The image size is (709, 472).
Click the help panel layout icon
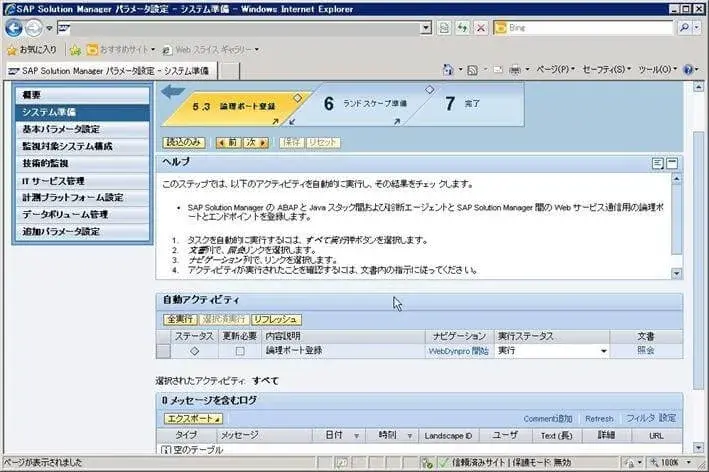click(x=658, y=164)
